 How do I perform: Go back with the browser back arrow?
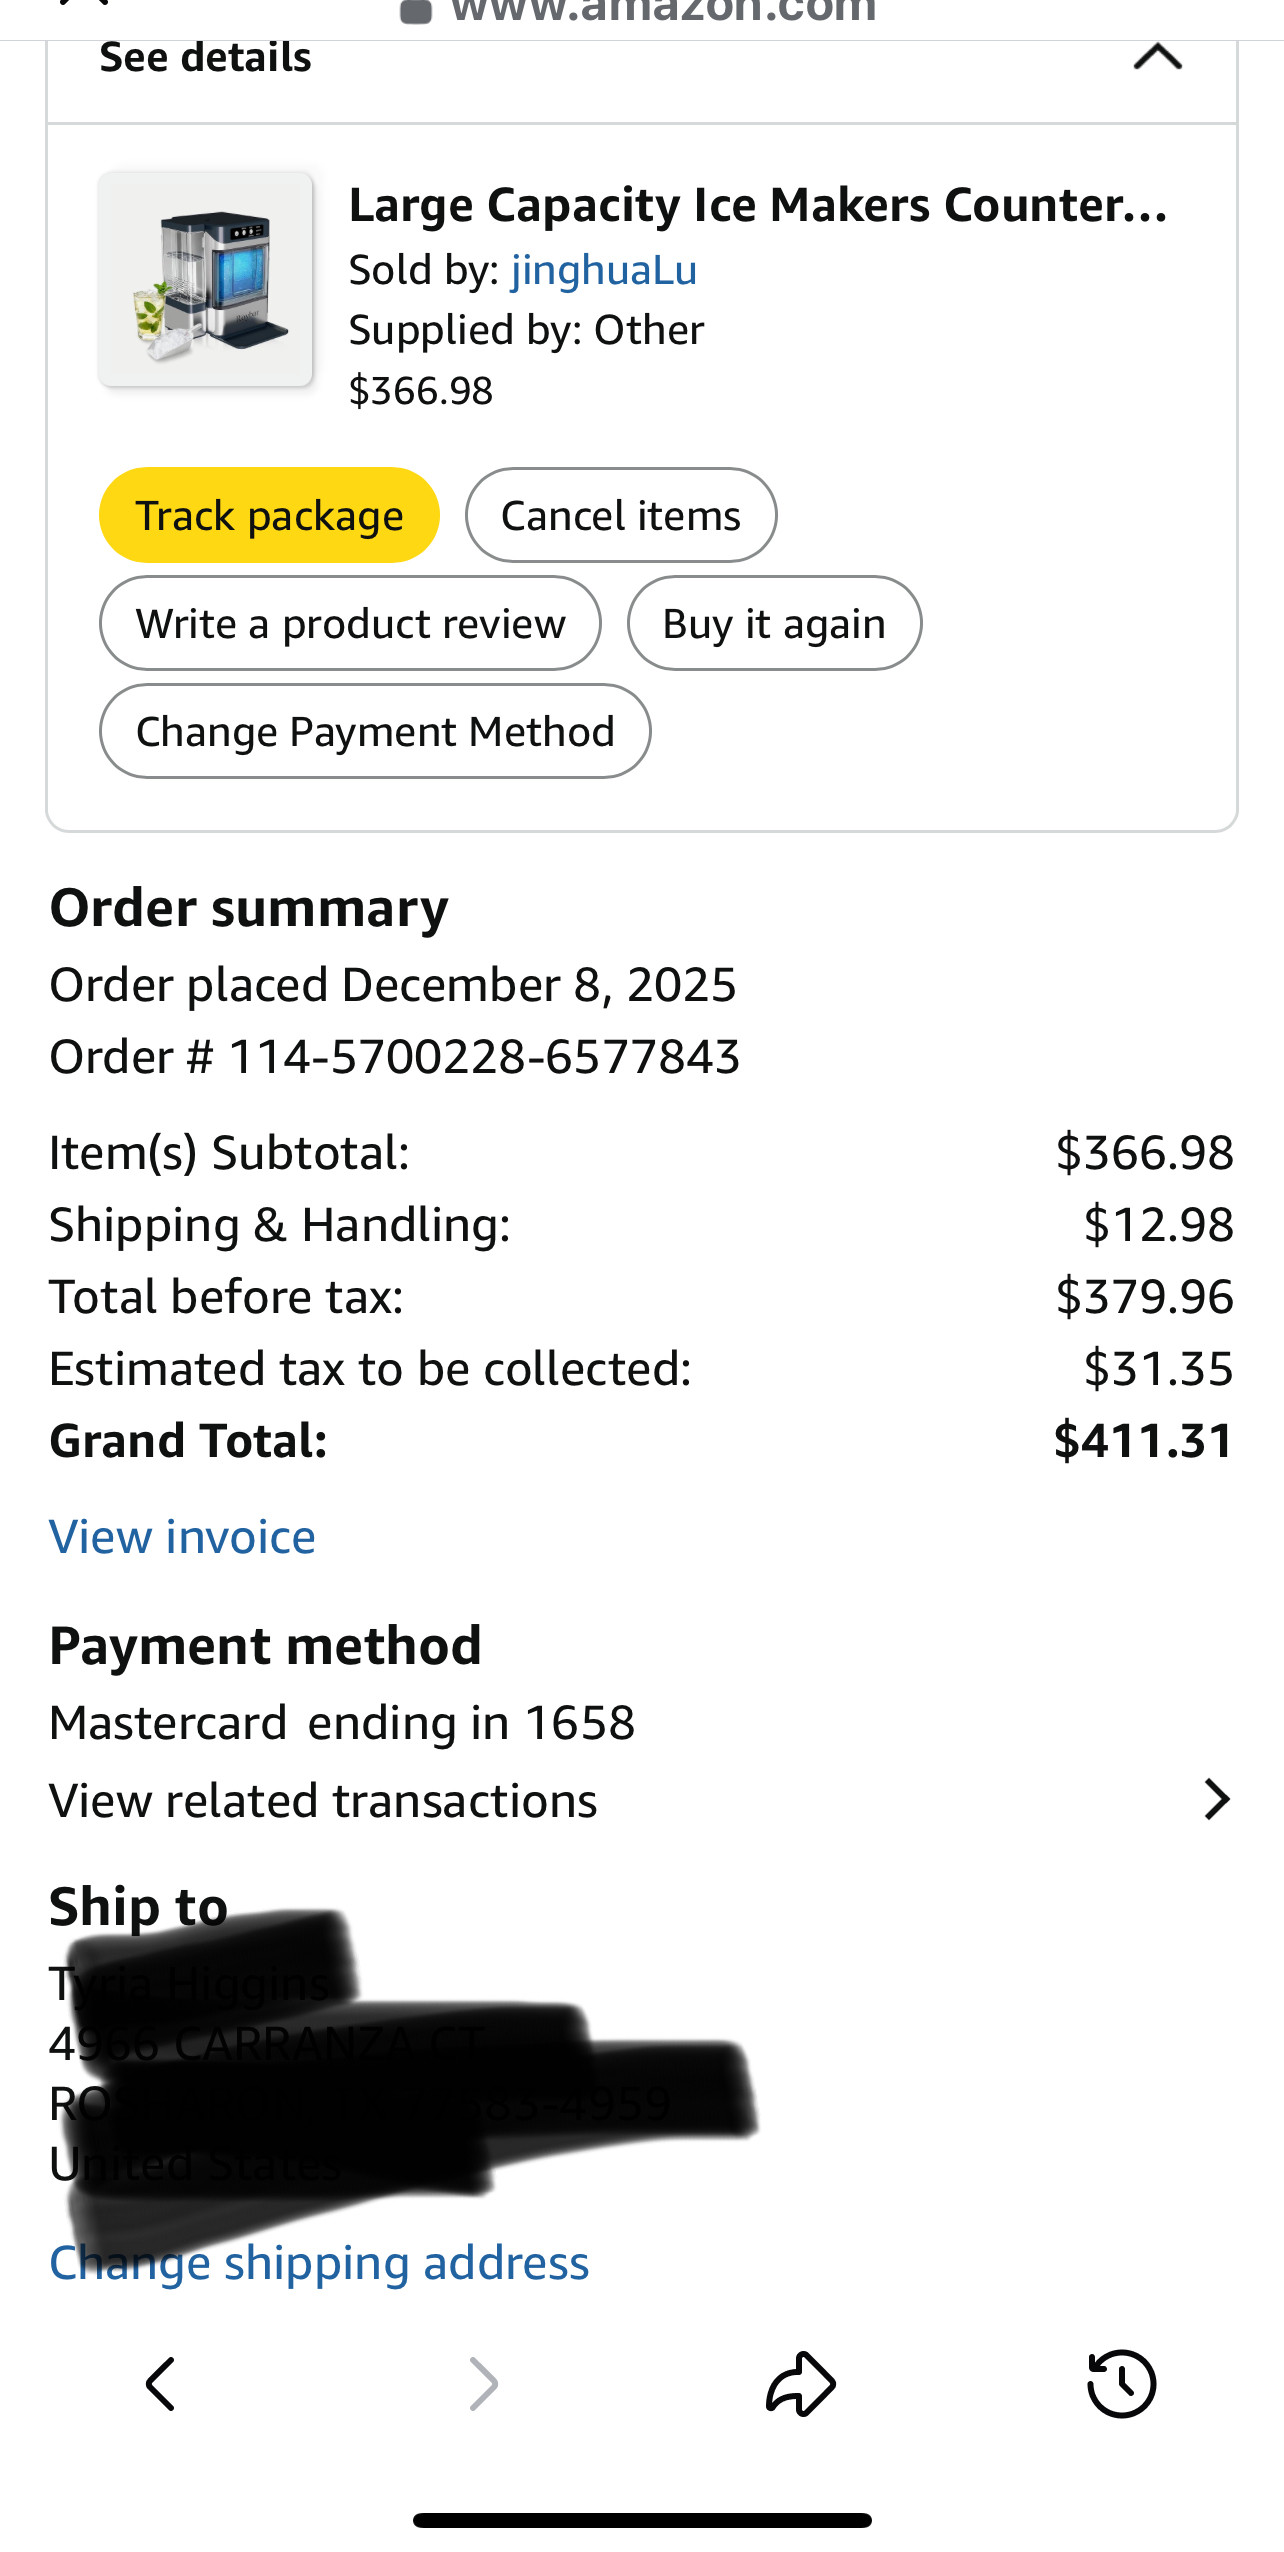click(x=161, y=2384)
